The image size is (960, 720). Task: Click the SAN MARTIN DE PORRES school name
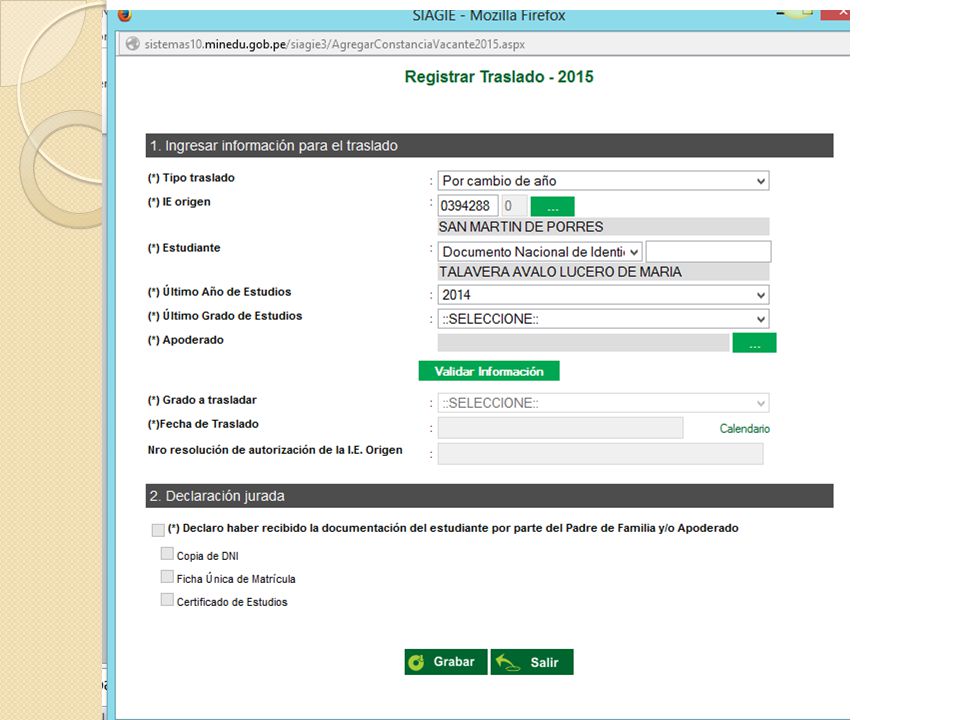(521, 227)
